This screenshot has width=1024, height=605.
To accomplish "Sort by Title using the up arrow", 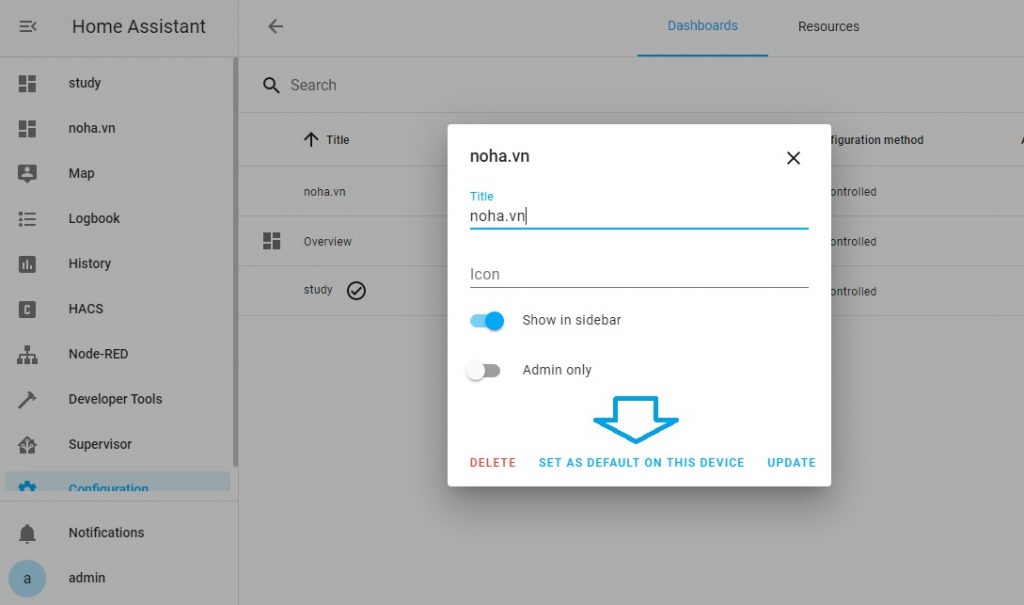I will click(311, 139).
